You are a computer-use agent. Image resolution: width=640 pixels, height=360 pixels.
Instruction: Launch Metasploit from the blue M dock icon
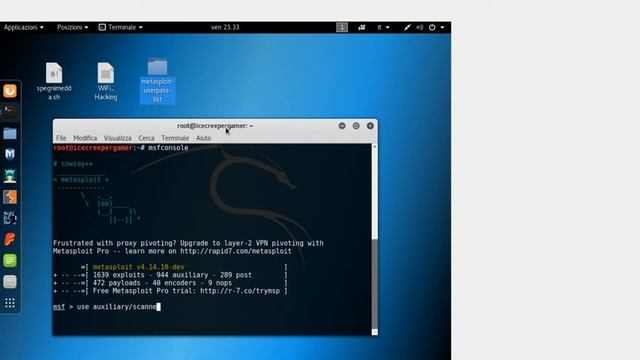tap(10, 154)
